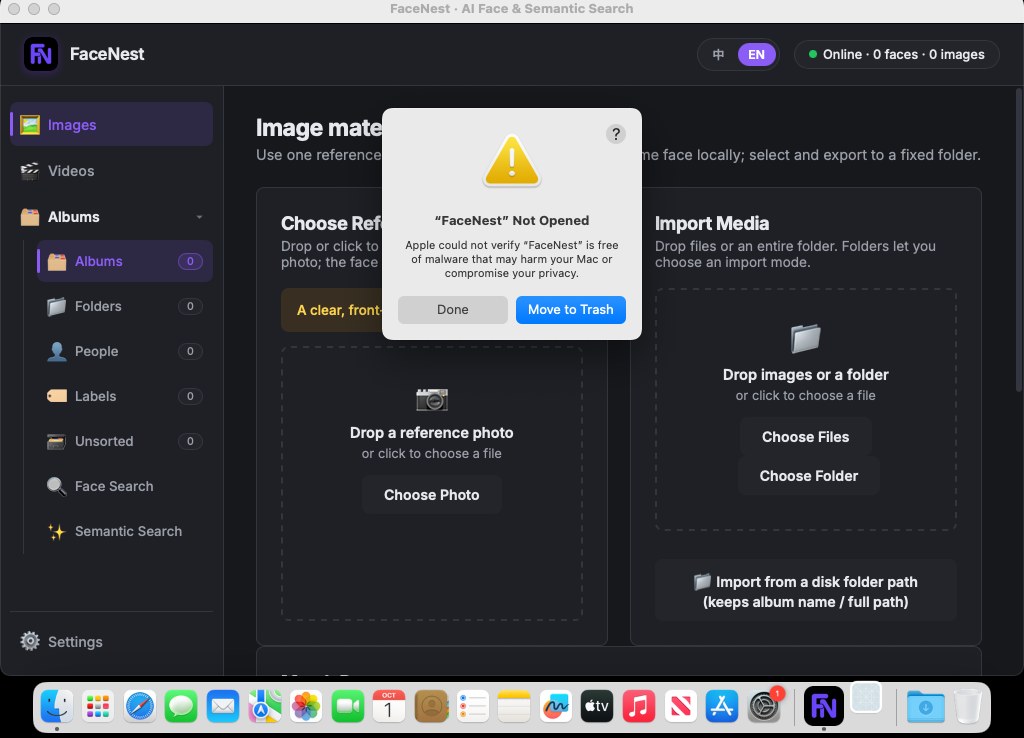1024x738 pixels.
Task: Open Notes from the Dock
Action: [514, 706]
